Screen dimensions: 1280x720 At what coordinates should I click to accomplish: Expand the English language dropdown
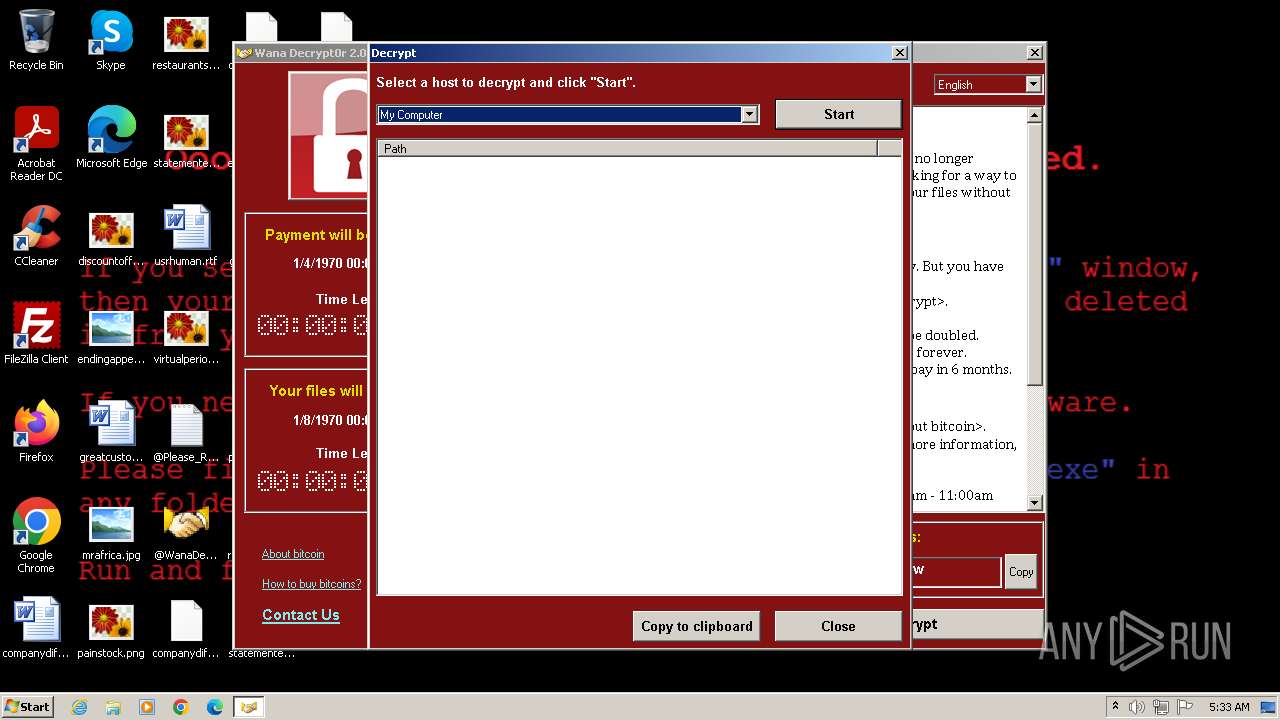tap(1033, 85)
